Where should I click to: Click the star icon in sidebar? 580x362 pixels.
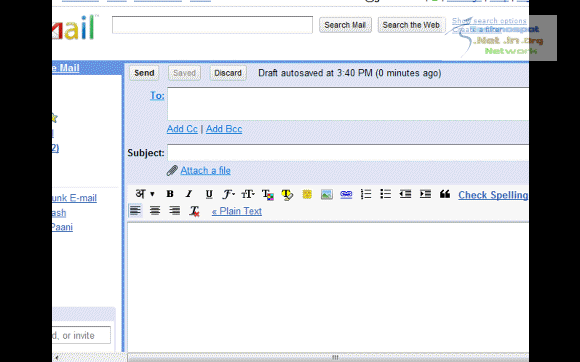coord(55,118)
